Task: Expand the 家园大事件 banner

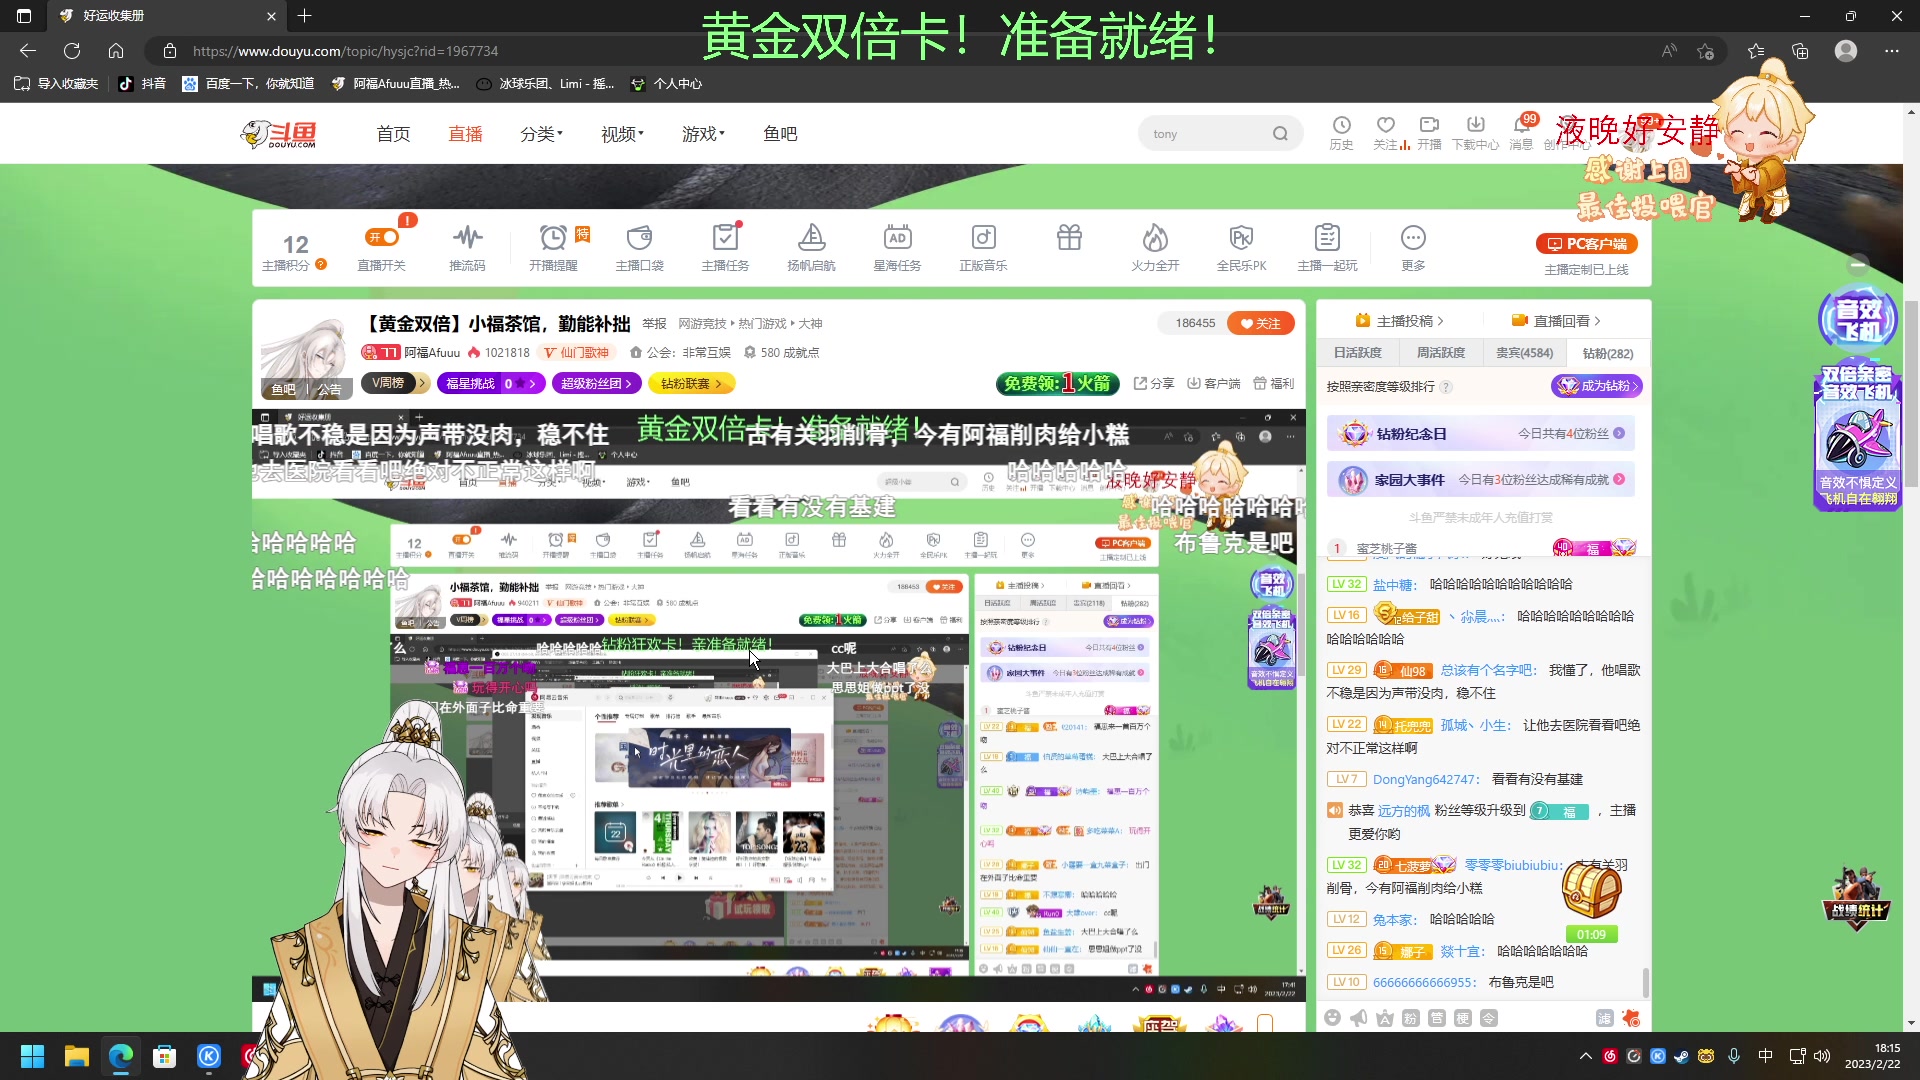Action: [x=1481, y=480]
